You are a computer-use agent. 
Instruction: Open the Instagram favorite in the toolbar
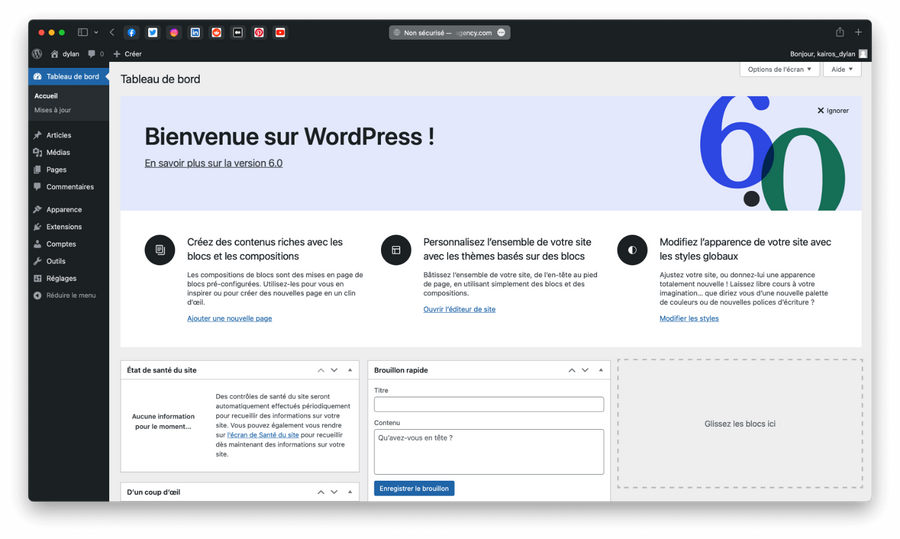pos(174,33)
